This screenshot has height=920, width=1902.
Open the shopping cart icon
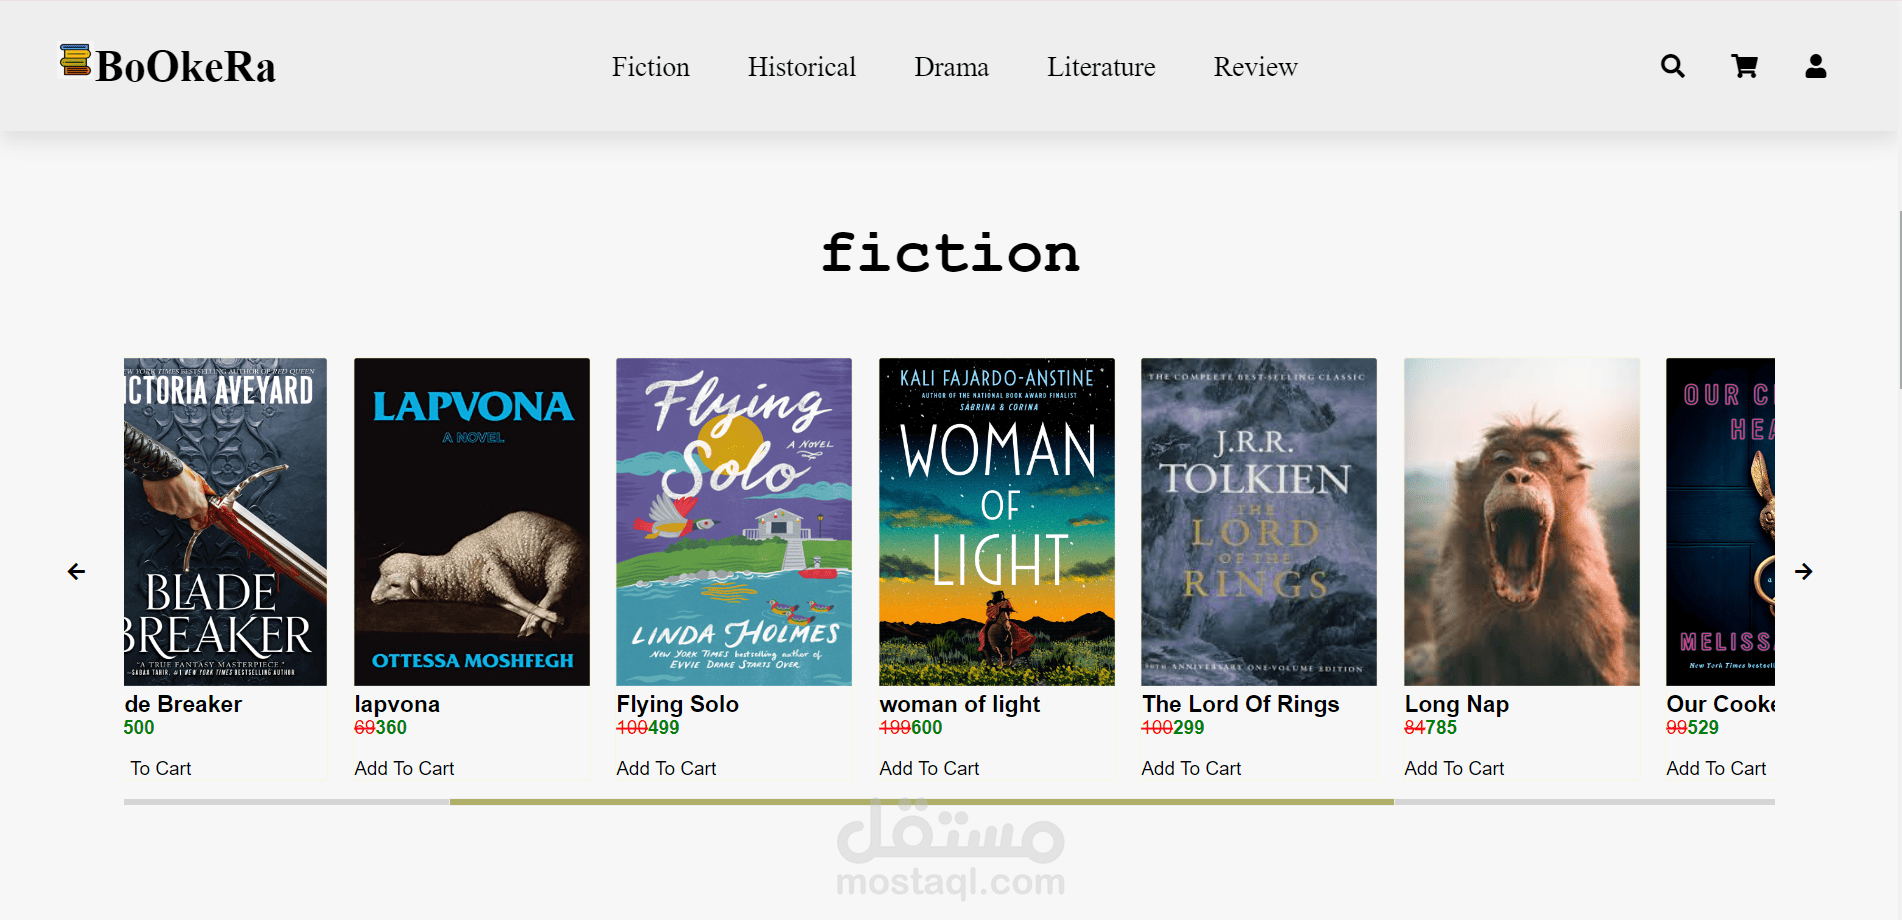point(1745,66)
